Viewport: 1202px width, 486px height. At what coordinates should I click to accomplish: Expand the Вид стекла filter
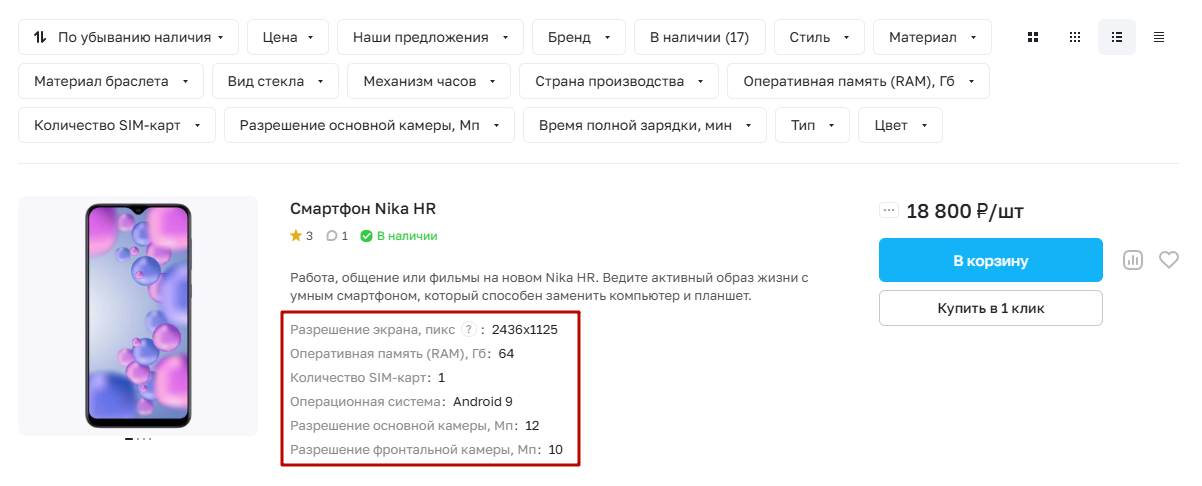275,81
